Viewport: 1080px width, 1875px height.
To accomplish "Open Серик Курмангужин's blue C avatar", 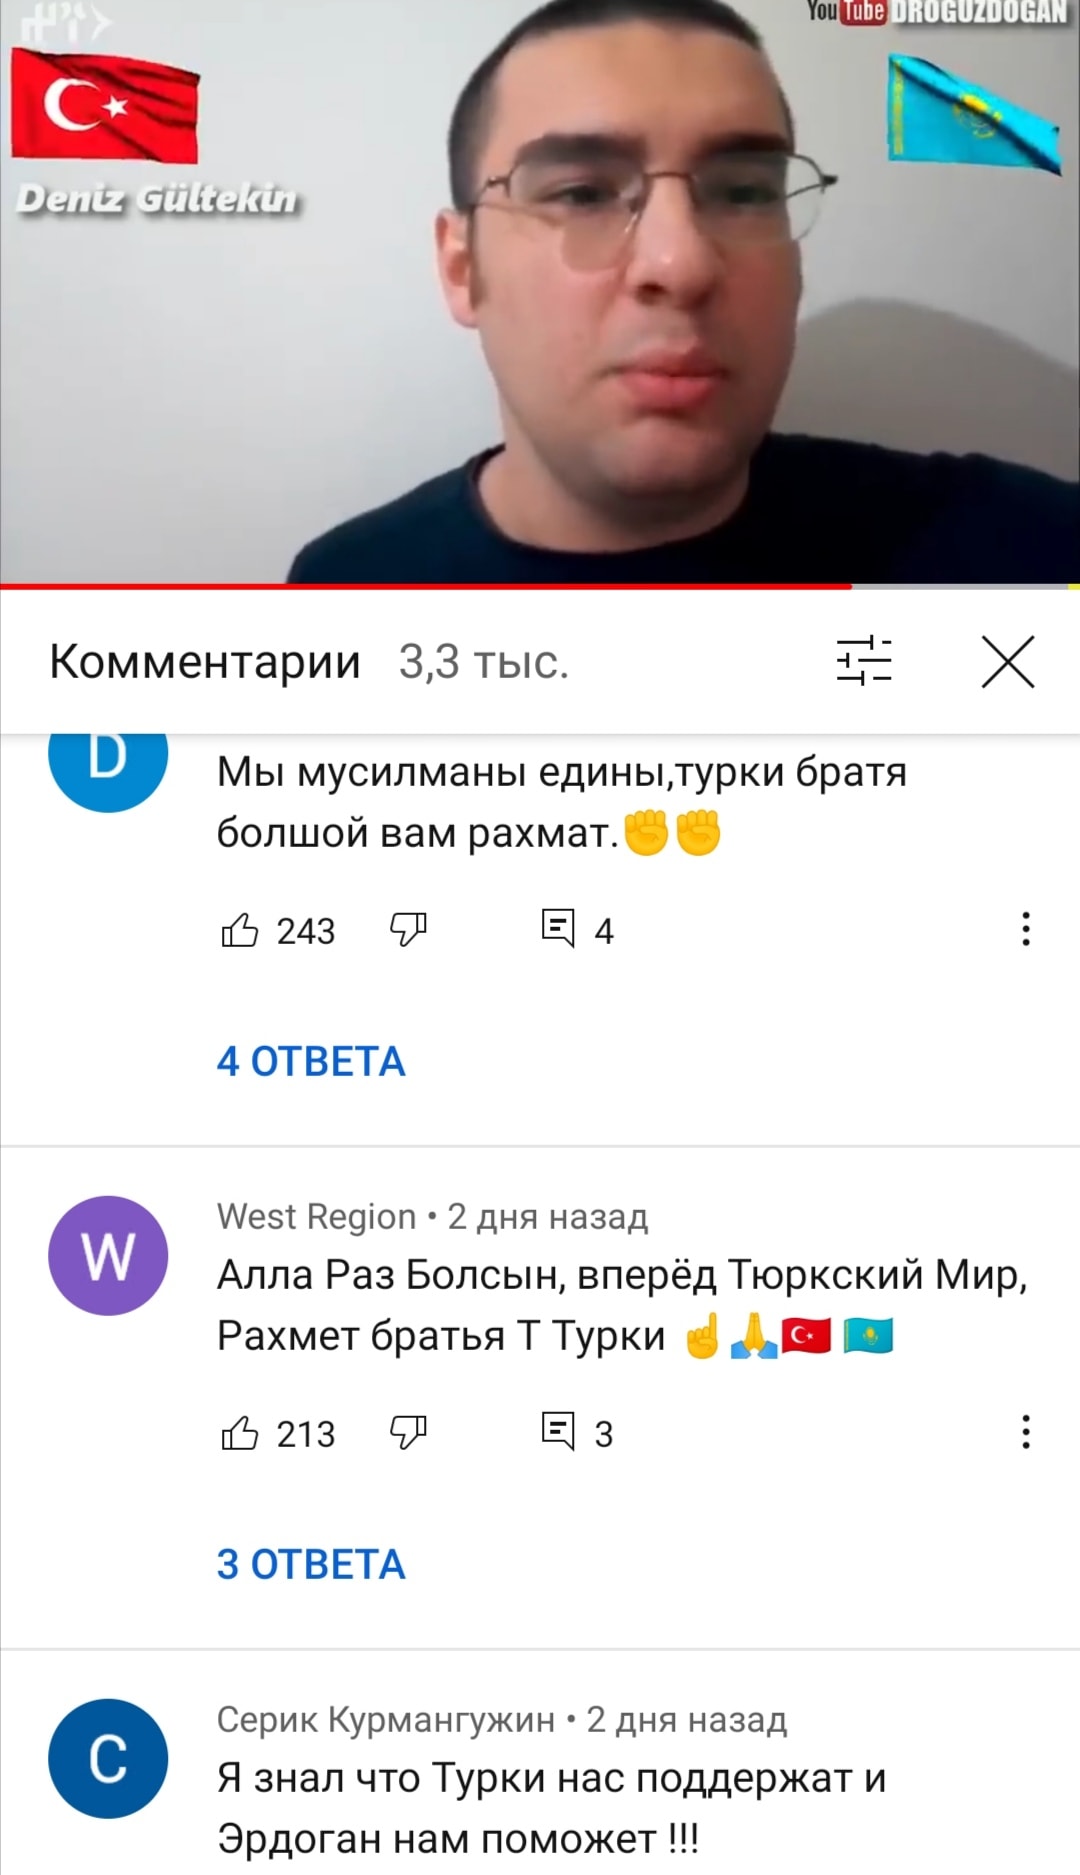I will pyautogui.click(x=108, y=1758).
